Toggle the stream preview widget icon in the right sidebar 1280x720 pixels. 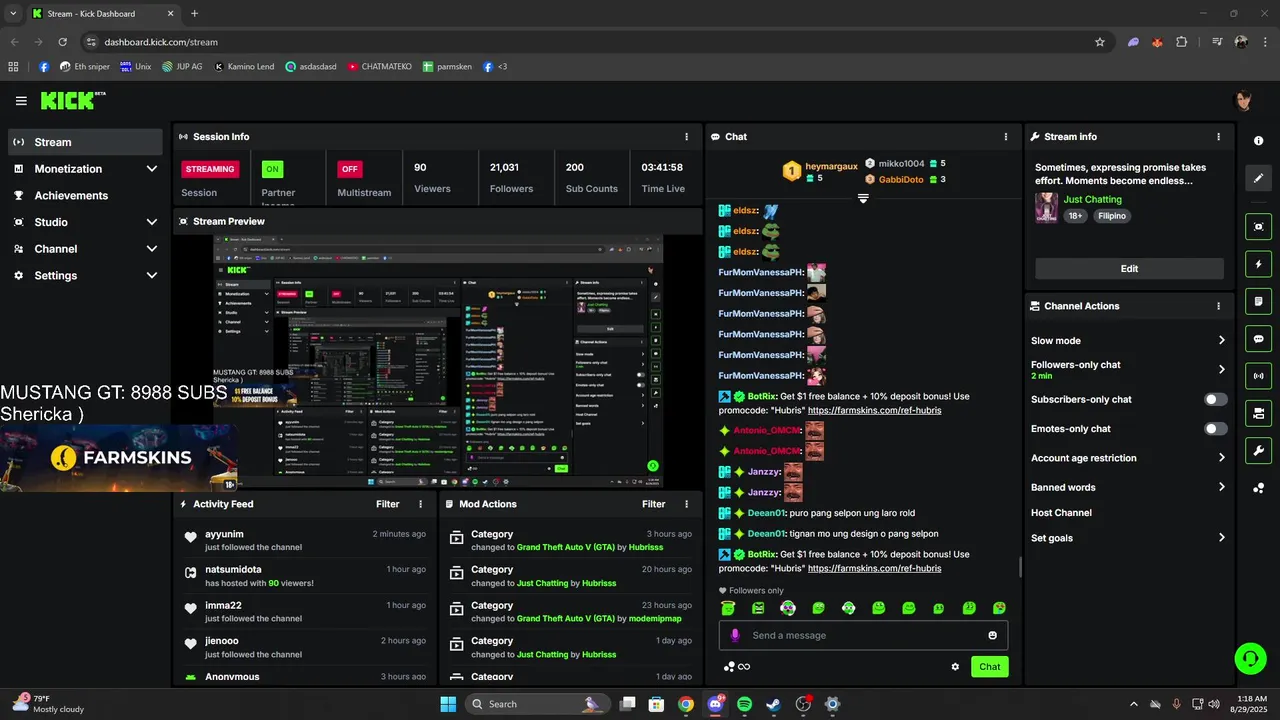click(x=1259, y=227)
